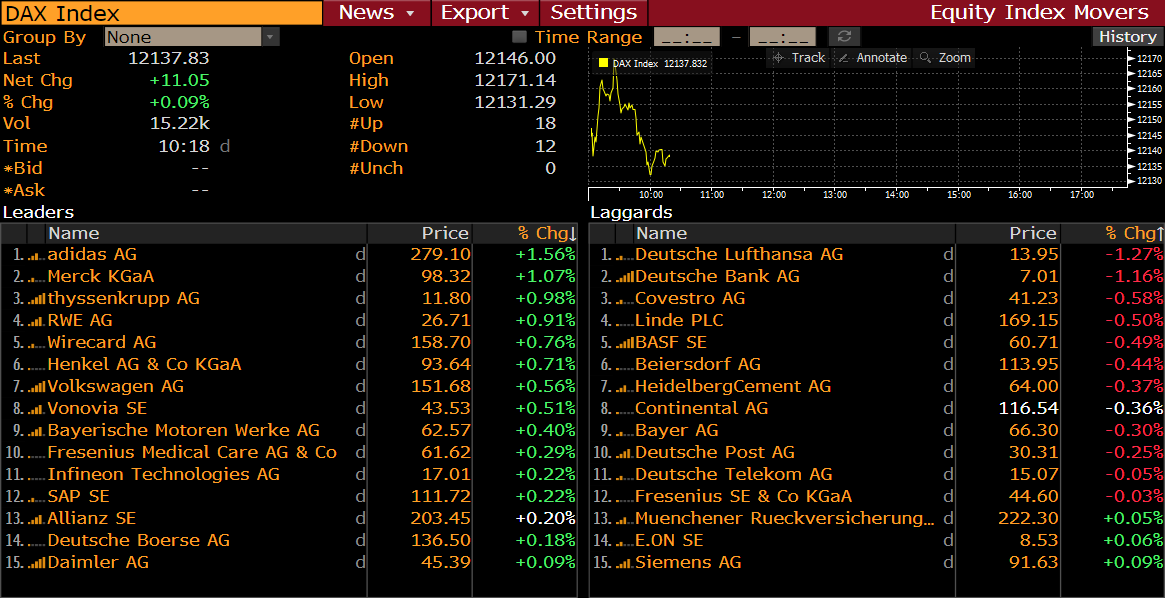Click the History button
The height and width of the screenshot is (598, 1165).
[1127, 36]
